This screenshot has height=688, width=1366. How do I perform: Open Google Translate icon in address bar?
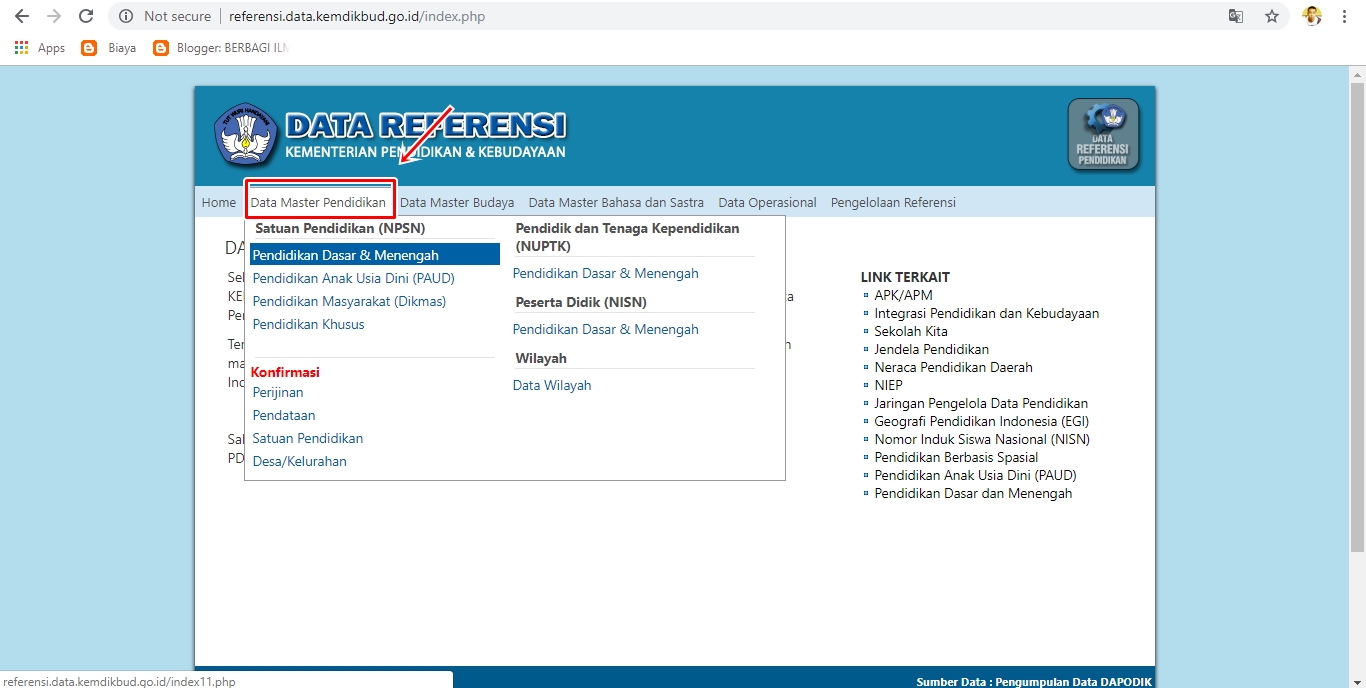pyautogui.click(x=1236, y=16)
